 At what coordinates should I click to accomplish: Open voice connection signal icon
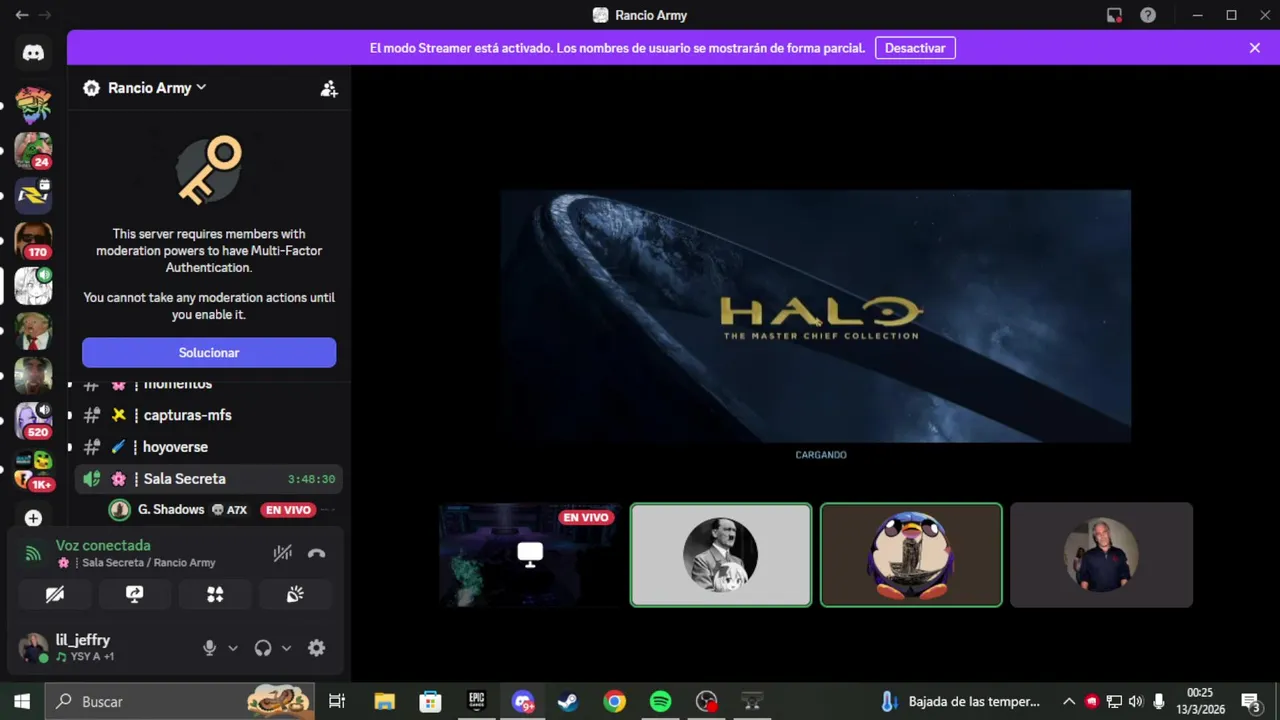tap(33, 553)
